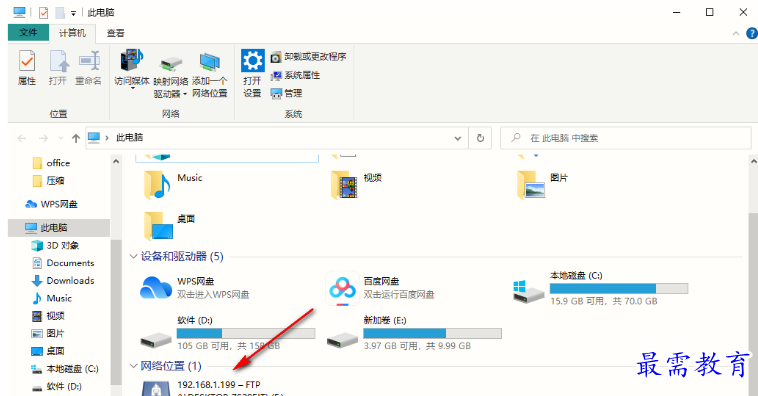Click the E: drive capacity bar
758x396 pixels.
tap(433, 333)
